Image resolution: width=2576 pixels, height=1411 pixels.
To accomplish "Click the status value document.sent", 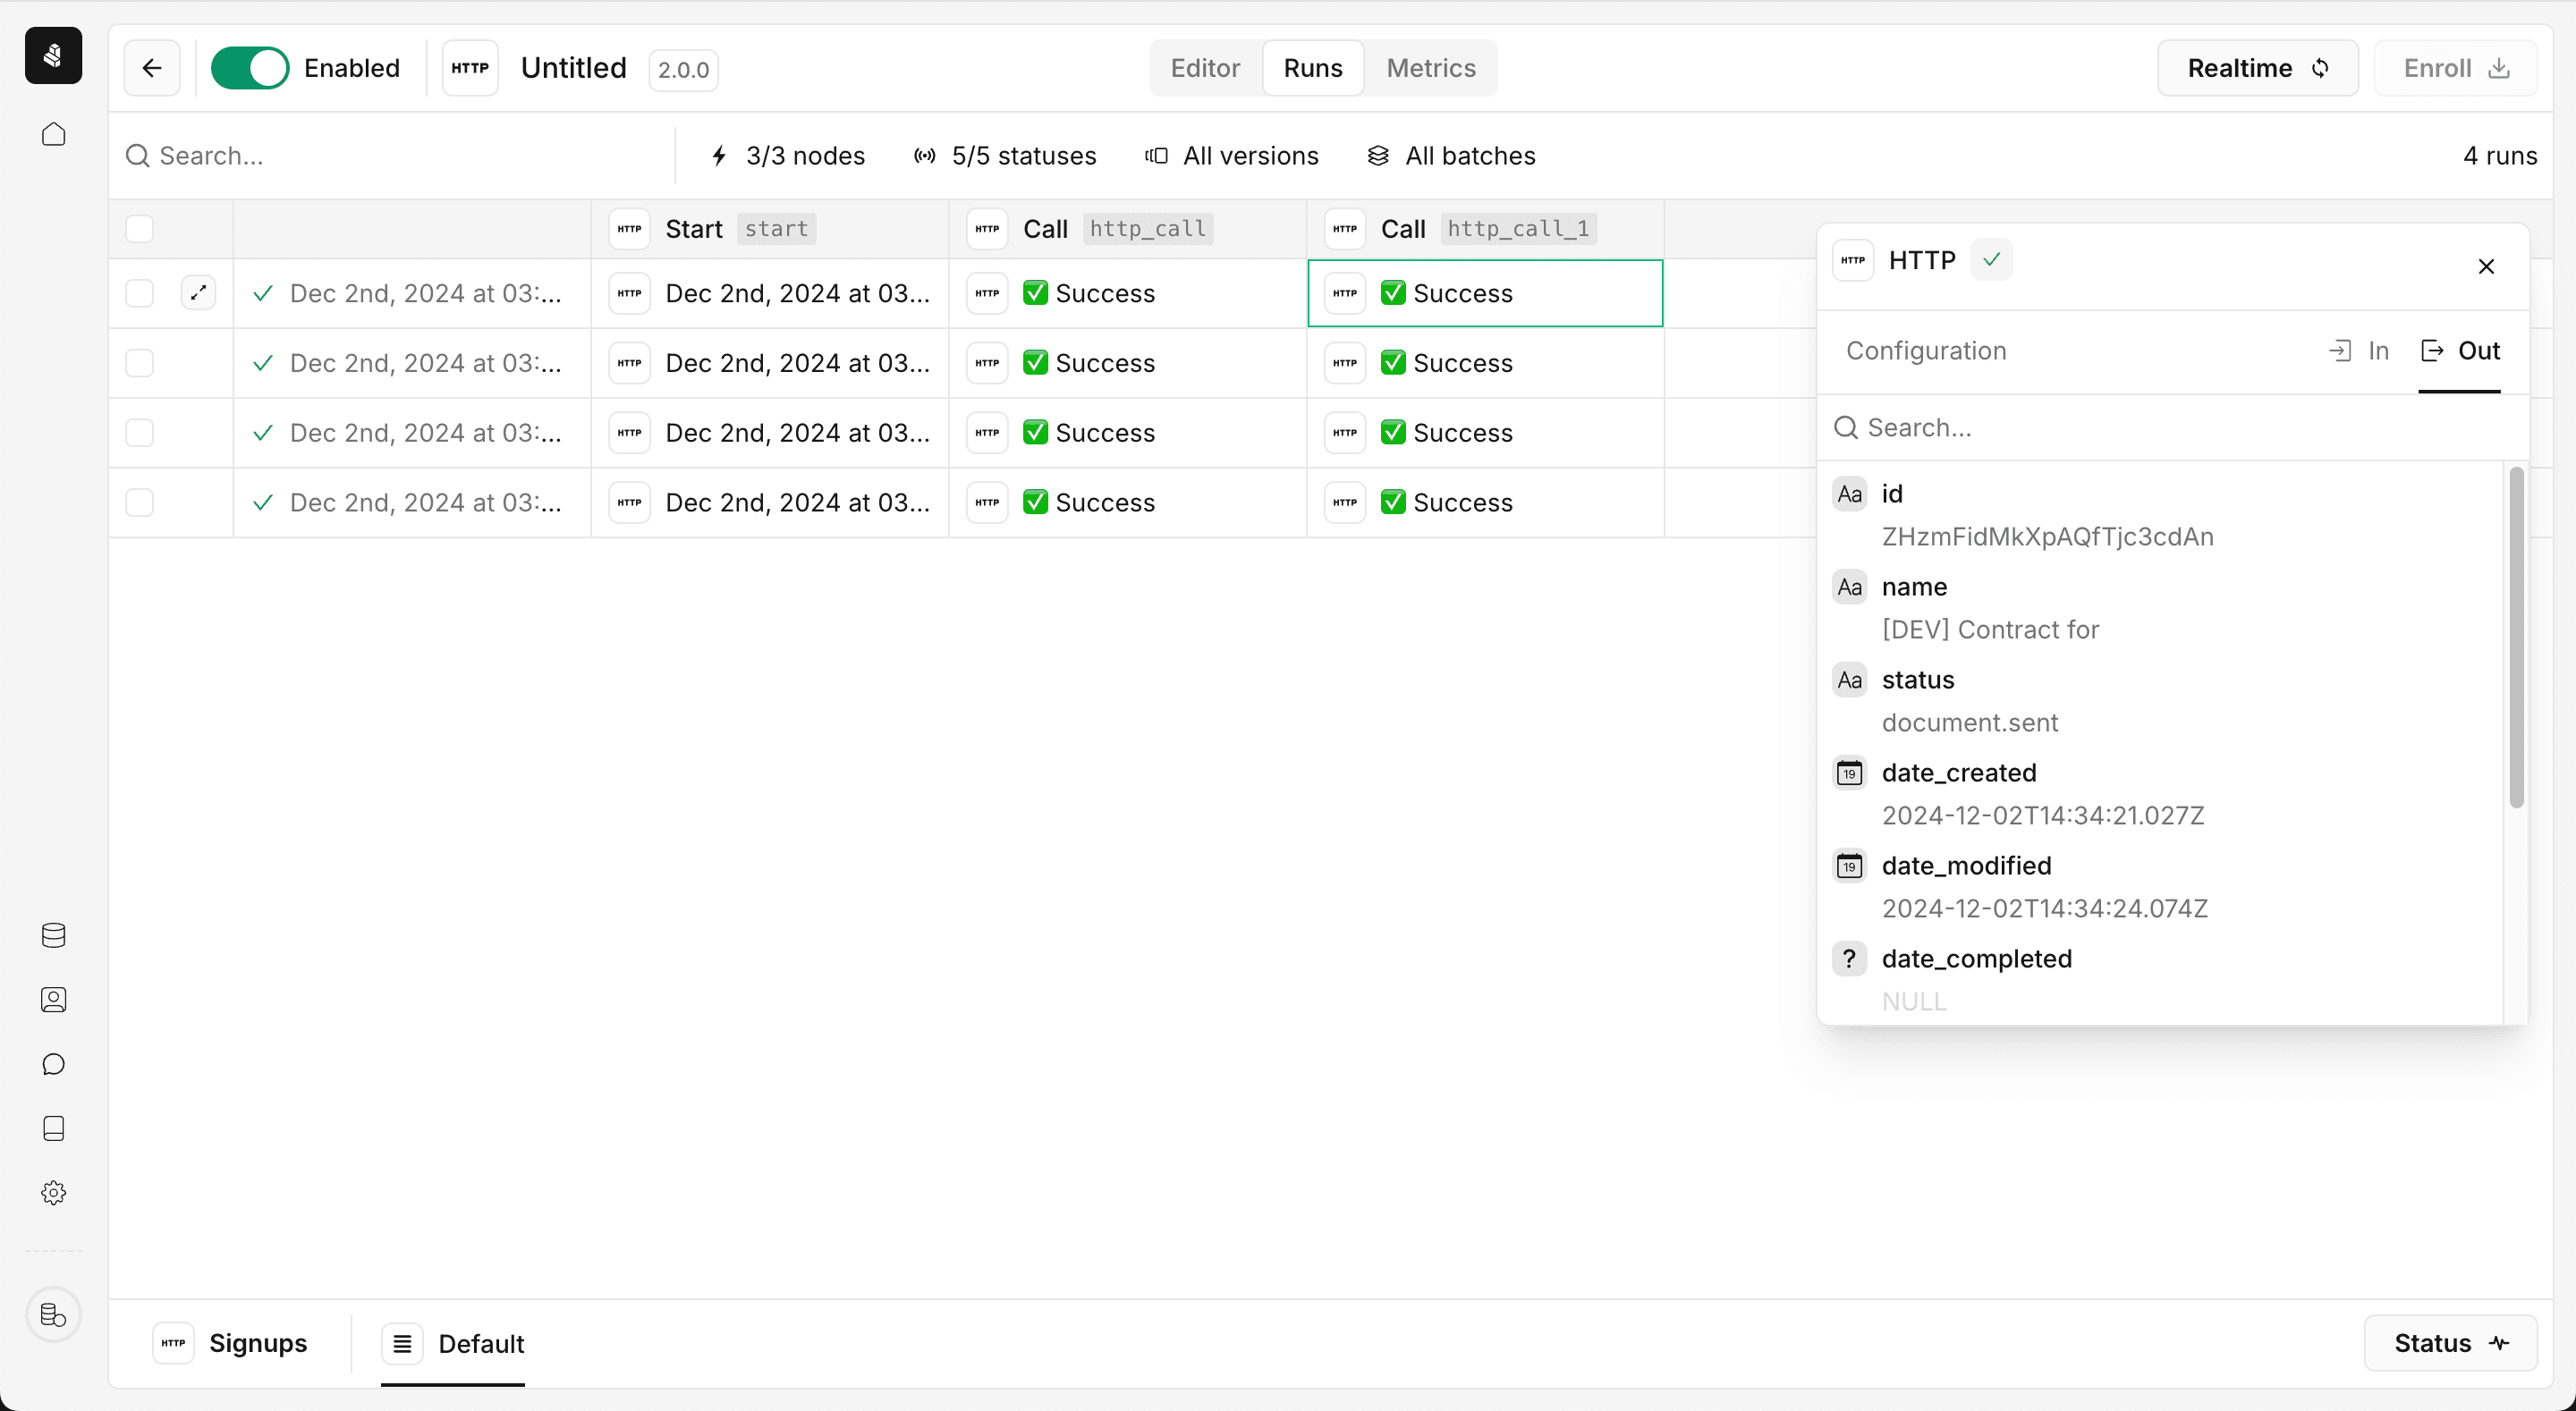I will click(1970, 723).
